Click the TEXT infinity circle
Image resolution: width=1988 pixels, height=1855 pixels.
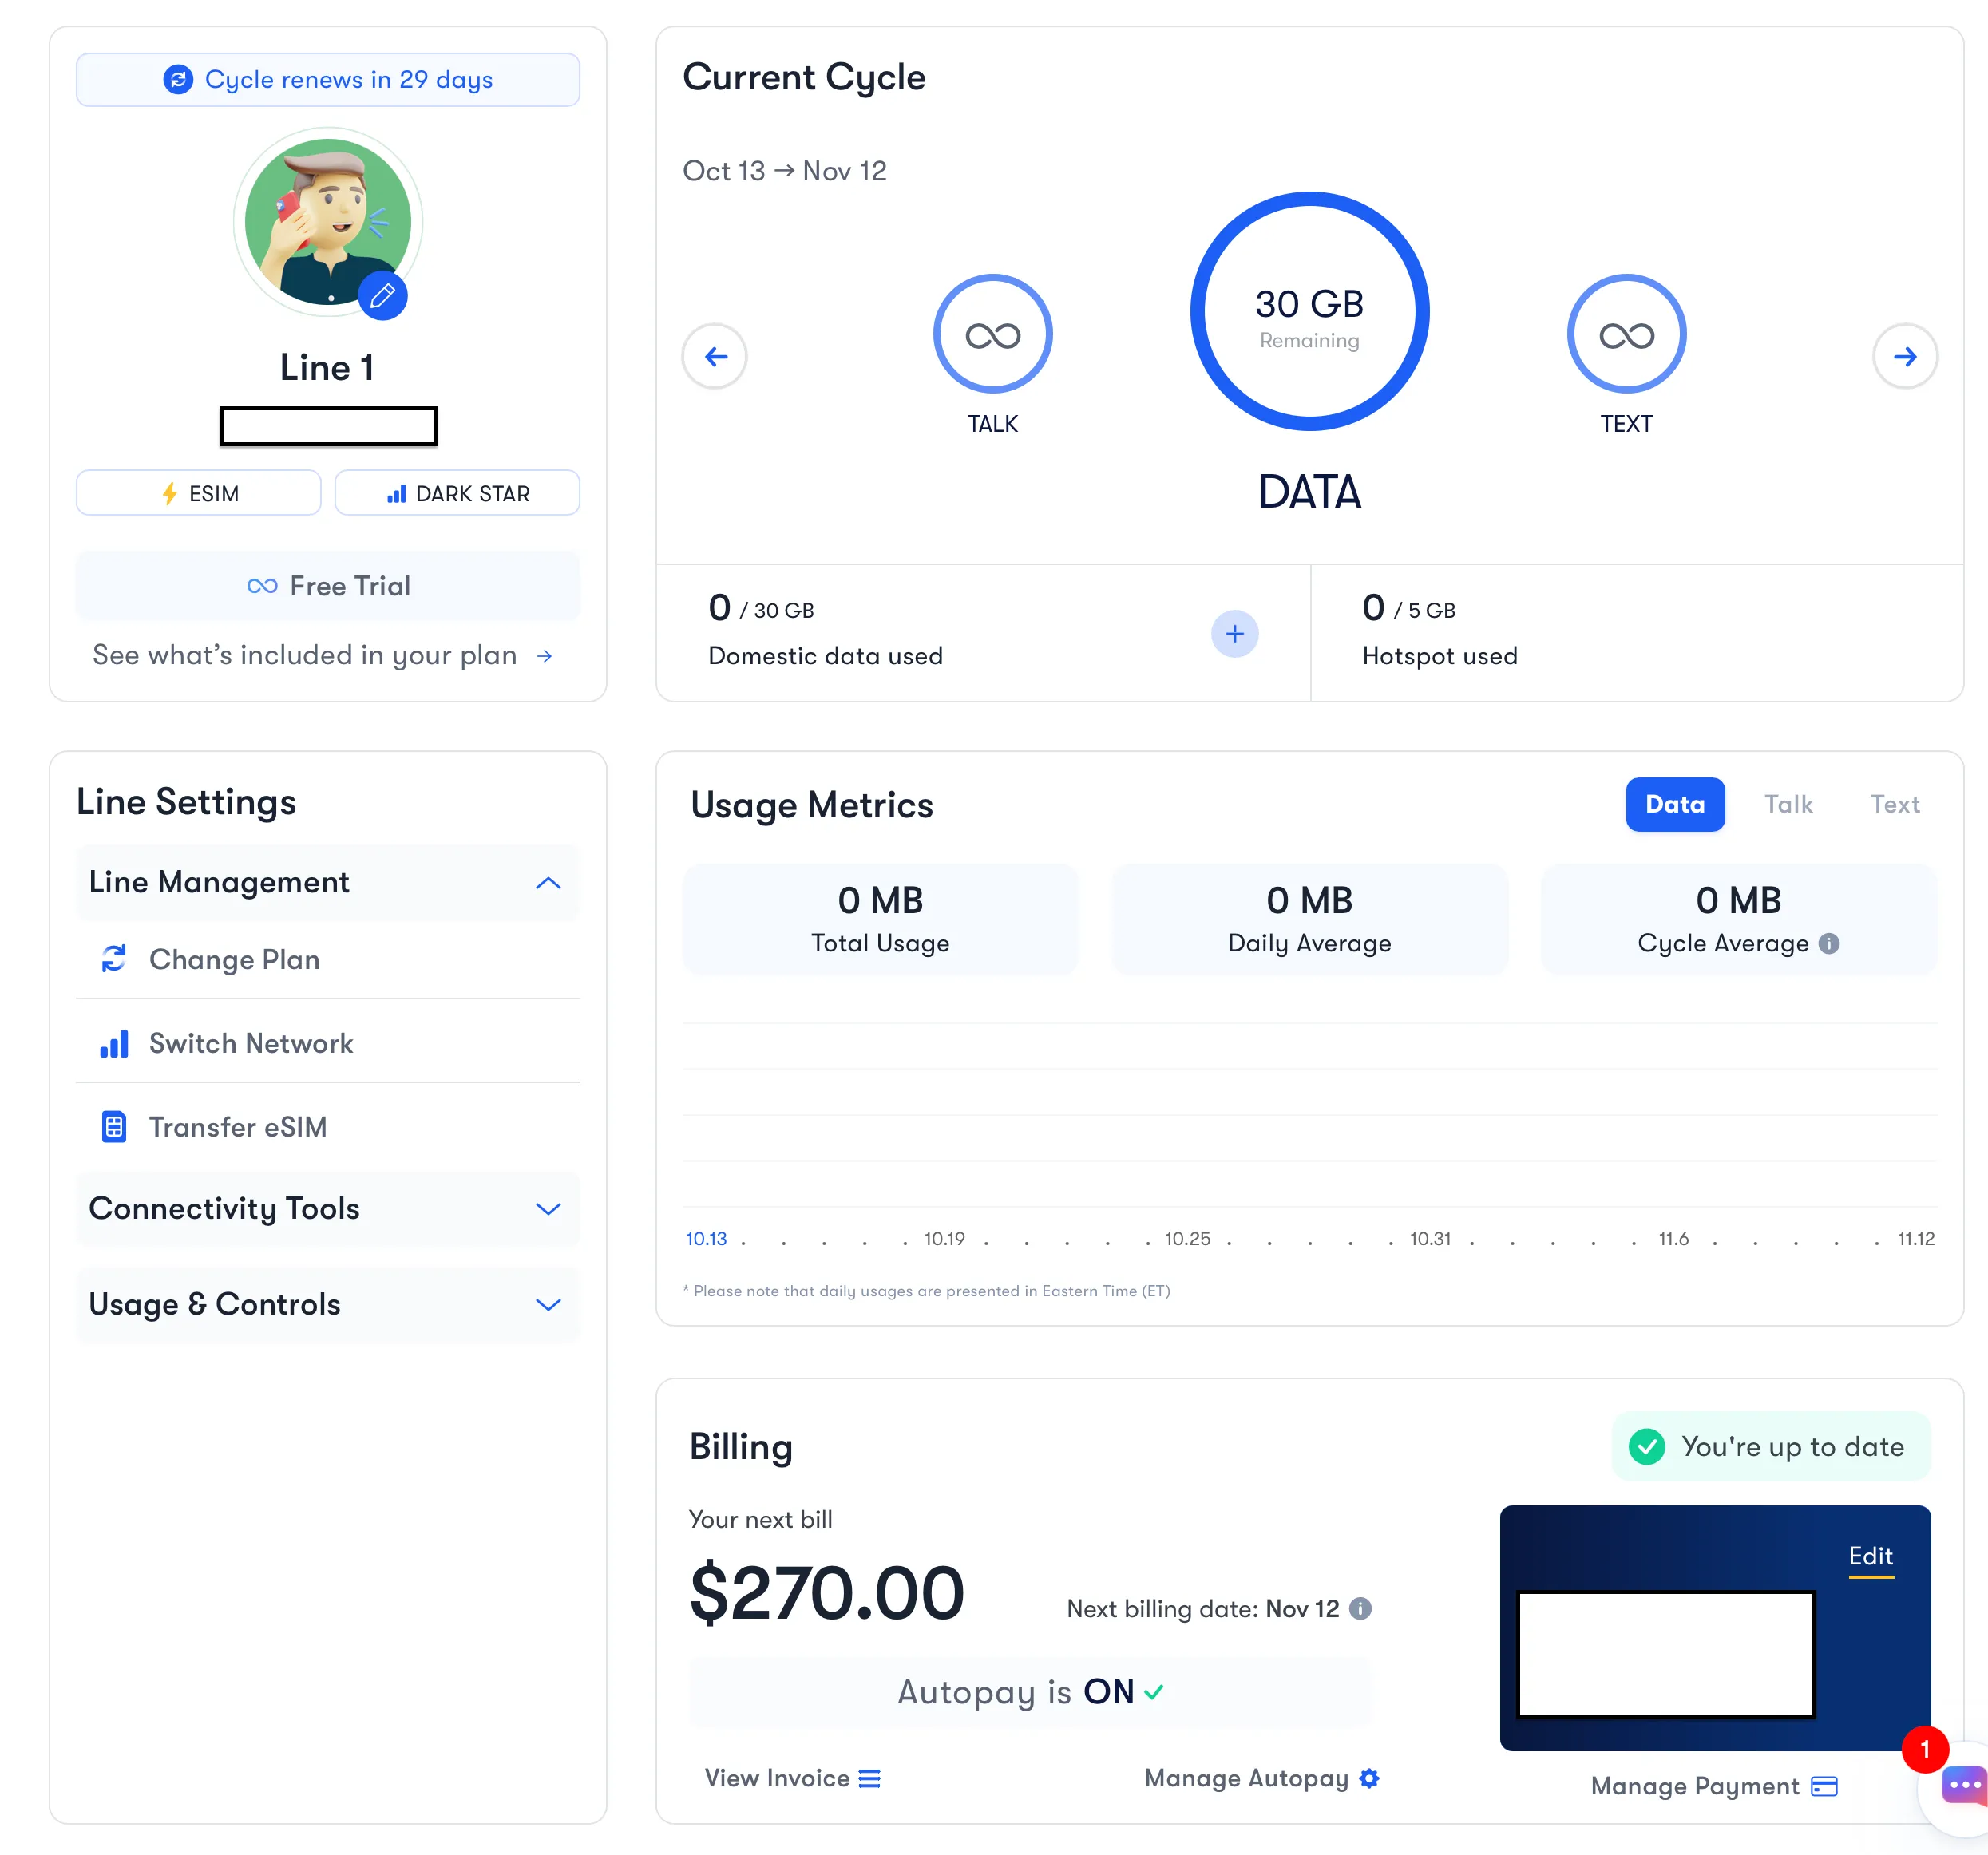click(1626, 334)
